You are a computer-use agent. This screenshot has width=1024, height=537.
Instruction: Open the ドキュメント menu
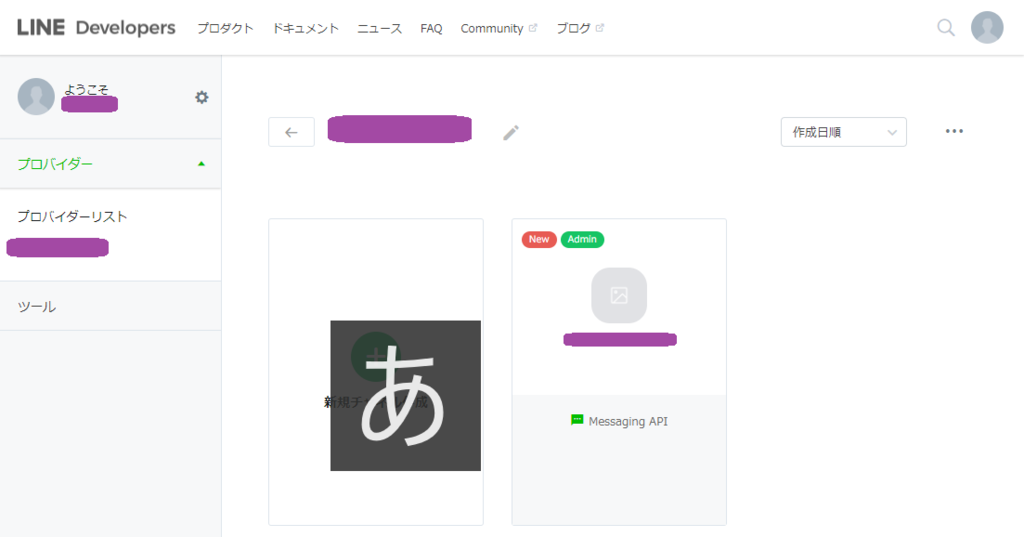tap(306, 28)
